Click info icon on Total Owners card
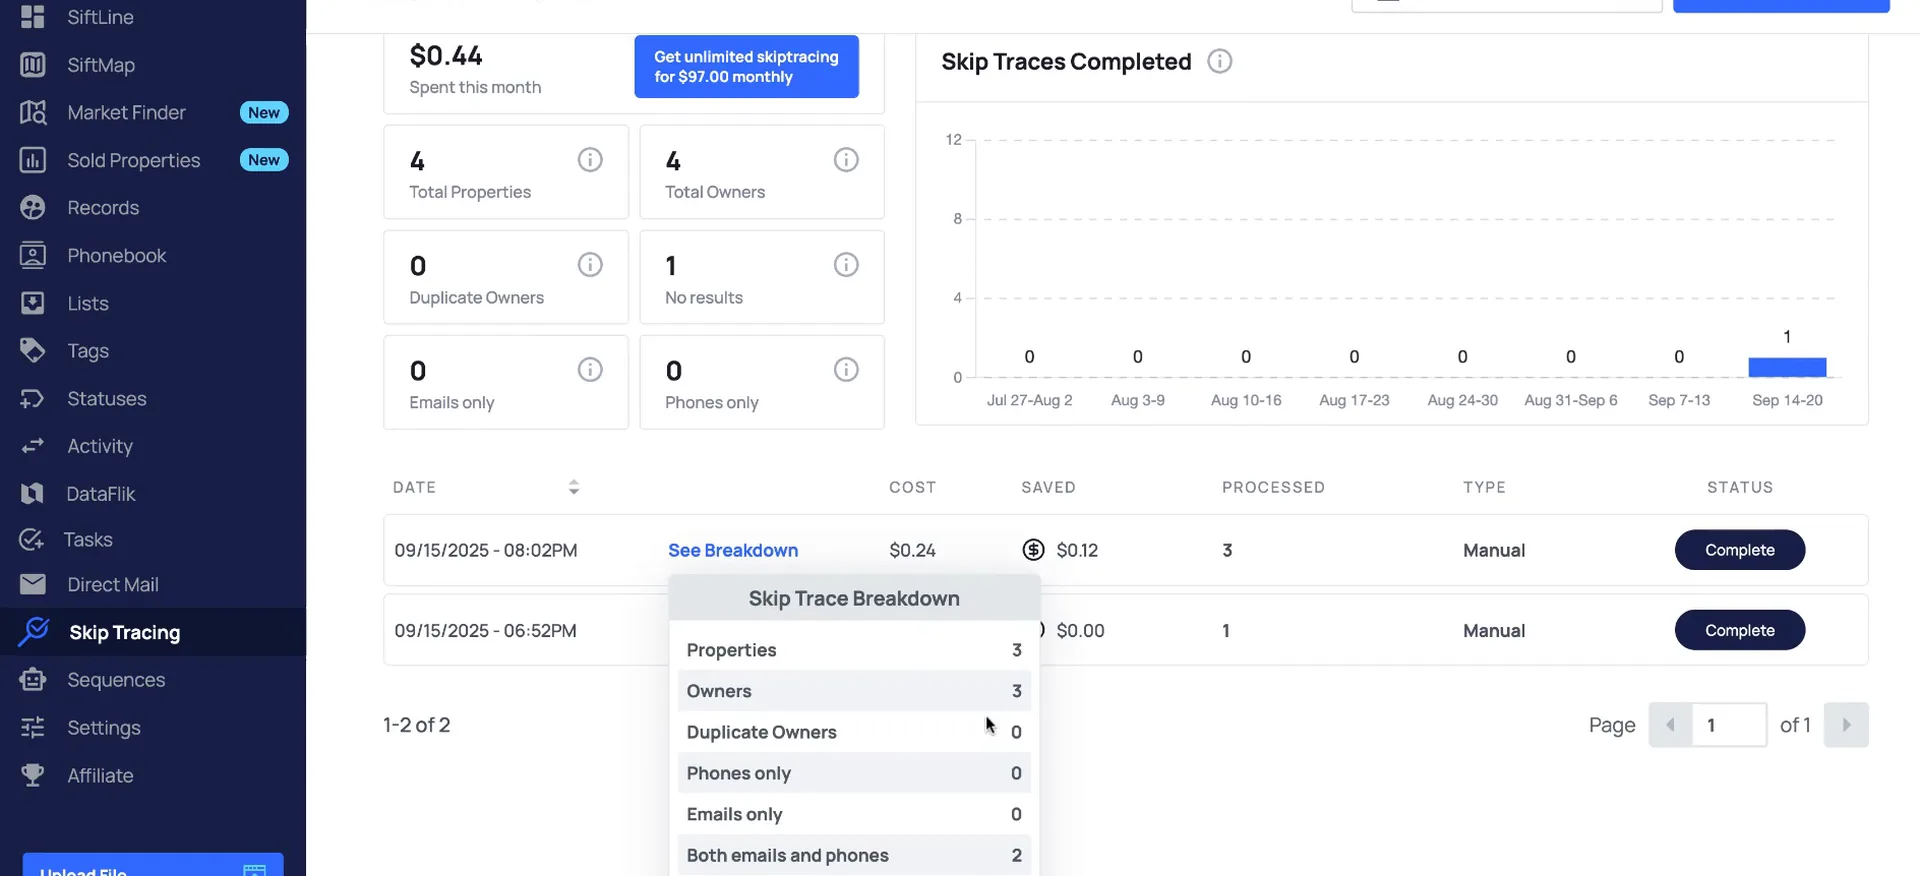1920x876 pixels. pos(846,160)
